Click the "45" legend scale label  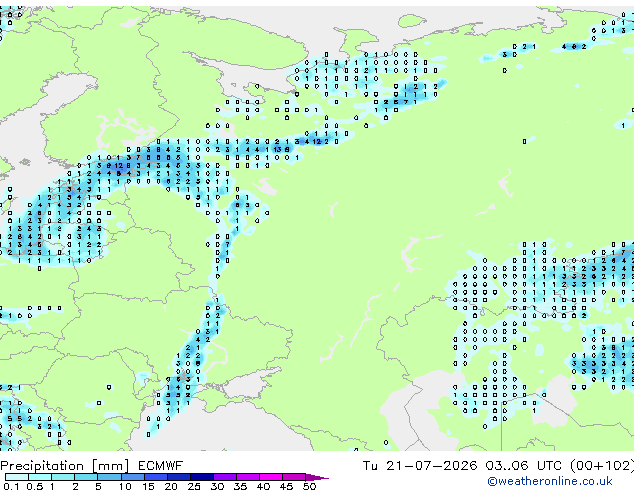click(x=286, y=486)
